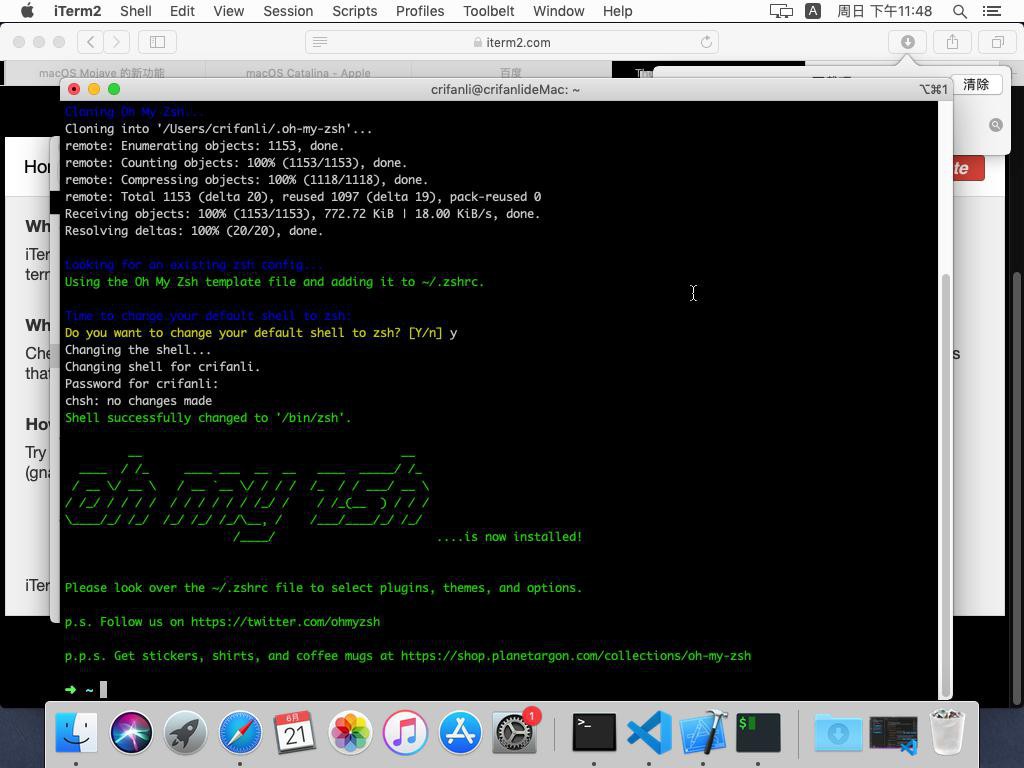Show all tabs in Safari
This screenshot has width=1024, height=768.
click(998, 42)
